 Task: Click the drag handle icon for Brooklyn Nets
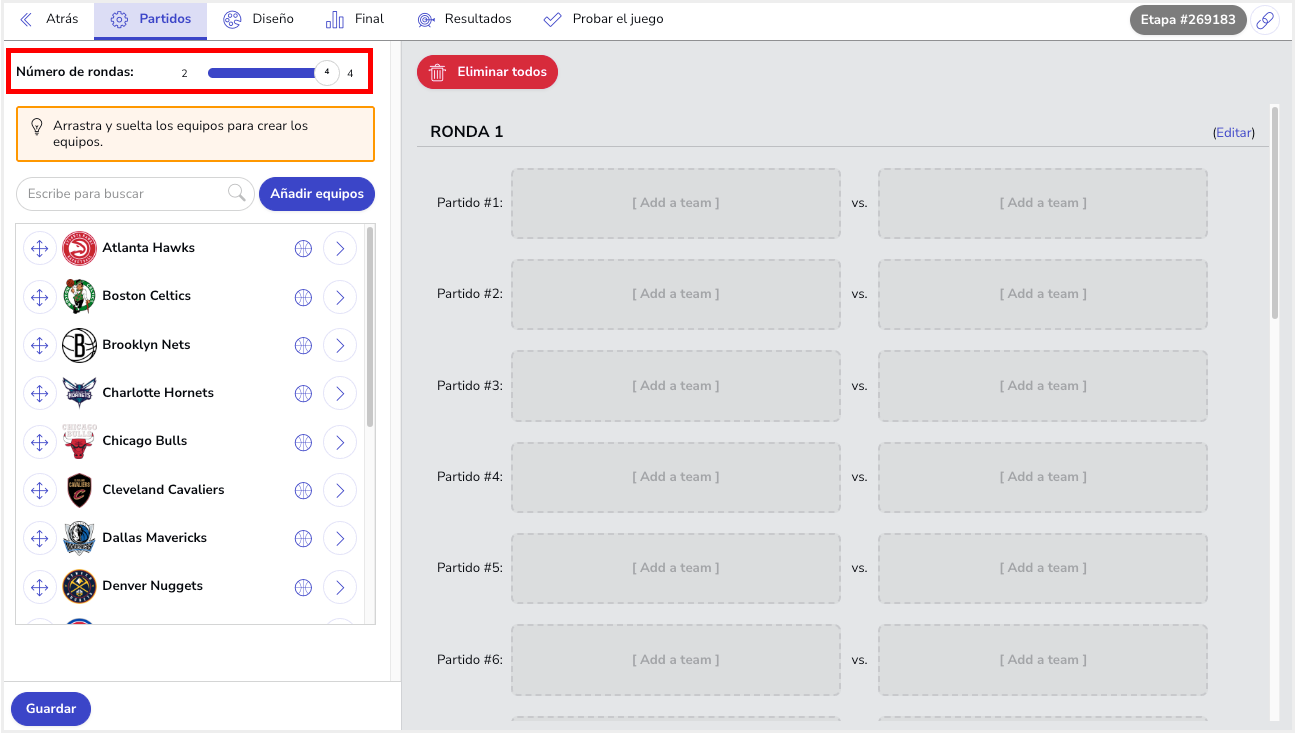[40, 345]
